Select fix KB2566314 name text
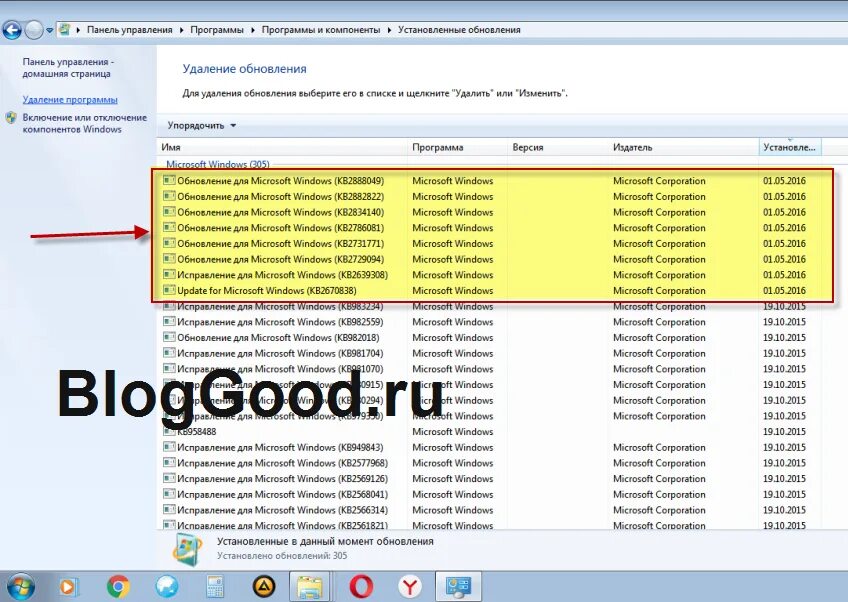 coord(282,510)
